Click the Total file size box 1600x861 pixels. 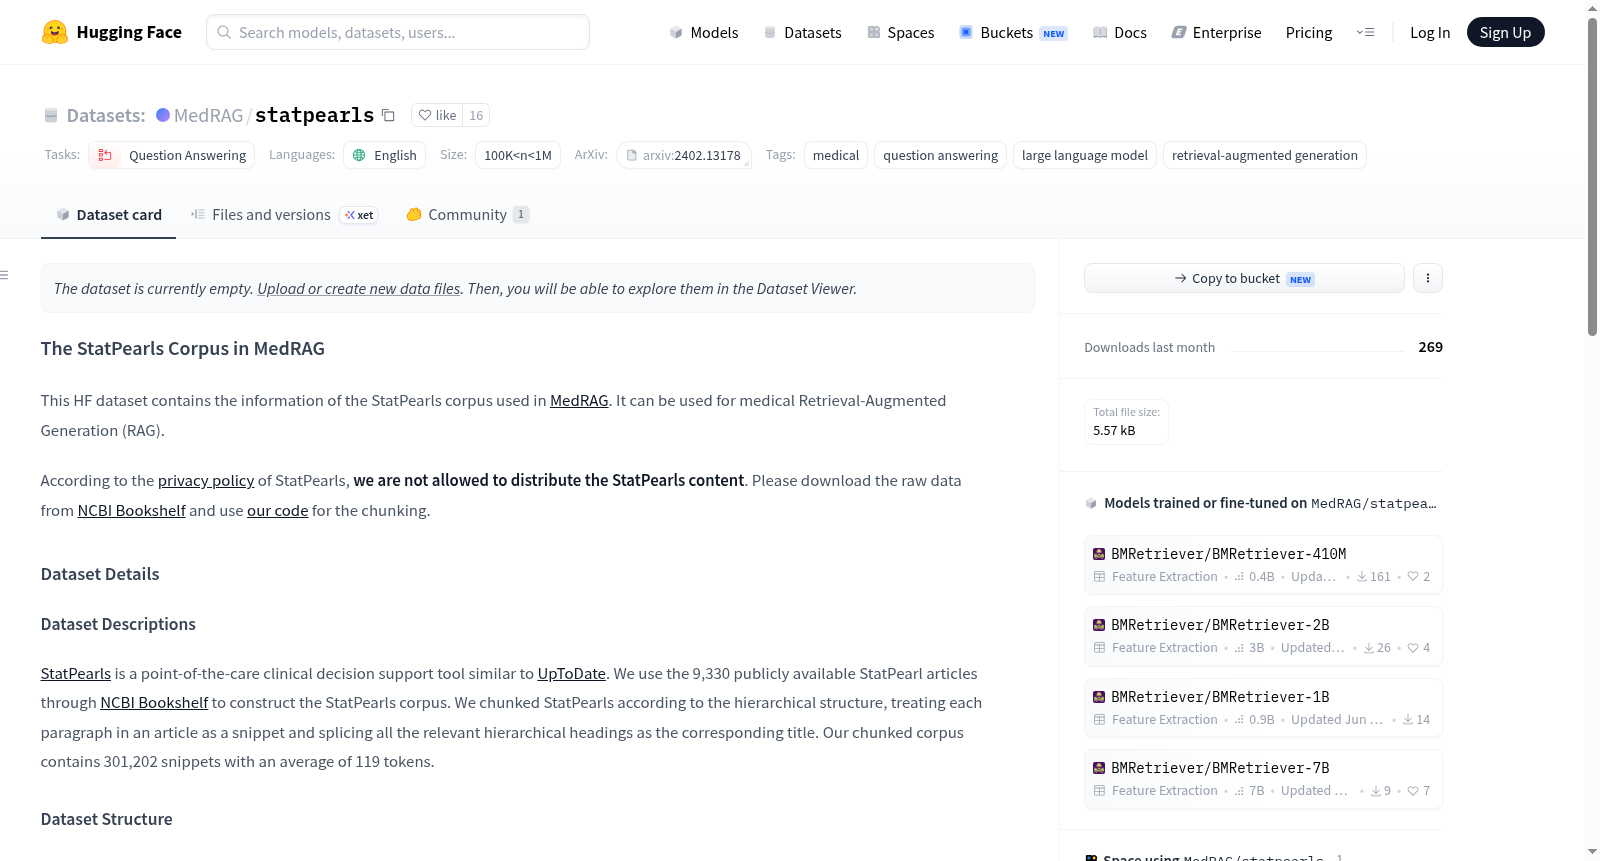click(1126, 422)
